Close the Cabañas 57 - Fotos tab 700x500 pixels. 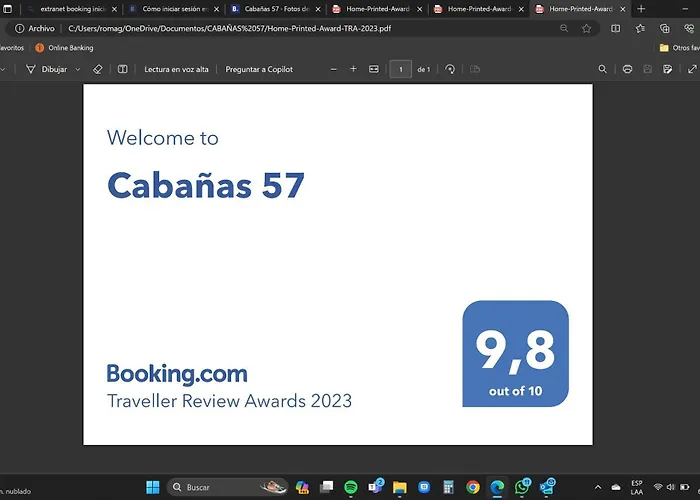tap(318, 9)
